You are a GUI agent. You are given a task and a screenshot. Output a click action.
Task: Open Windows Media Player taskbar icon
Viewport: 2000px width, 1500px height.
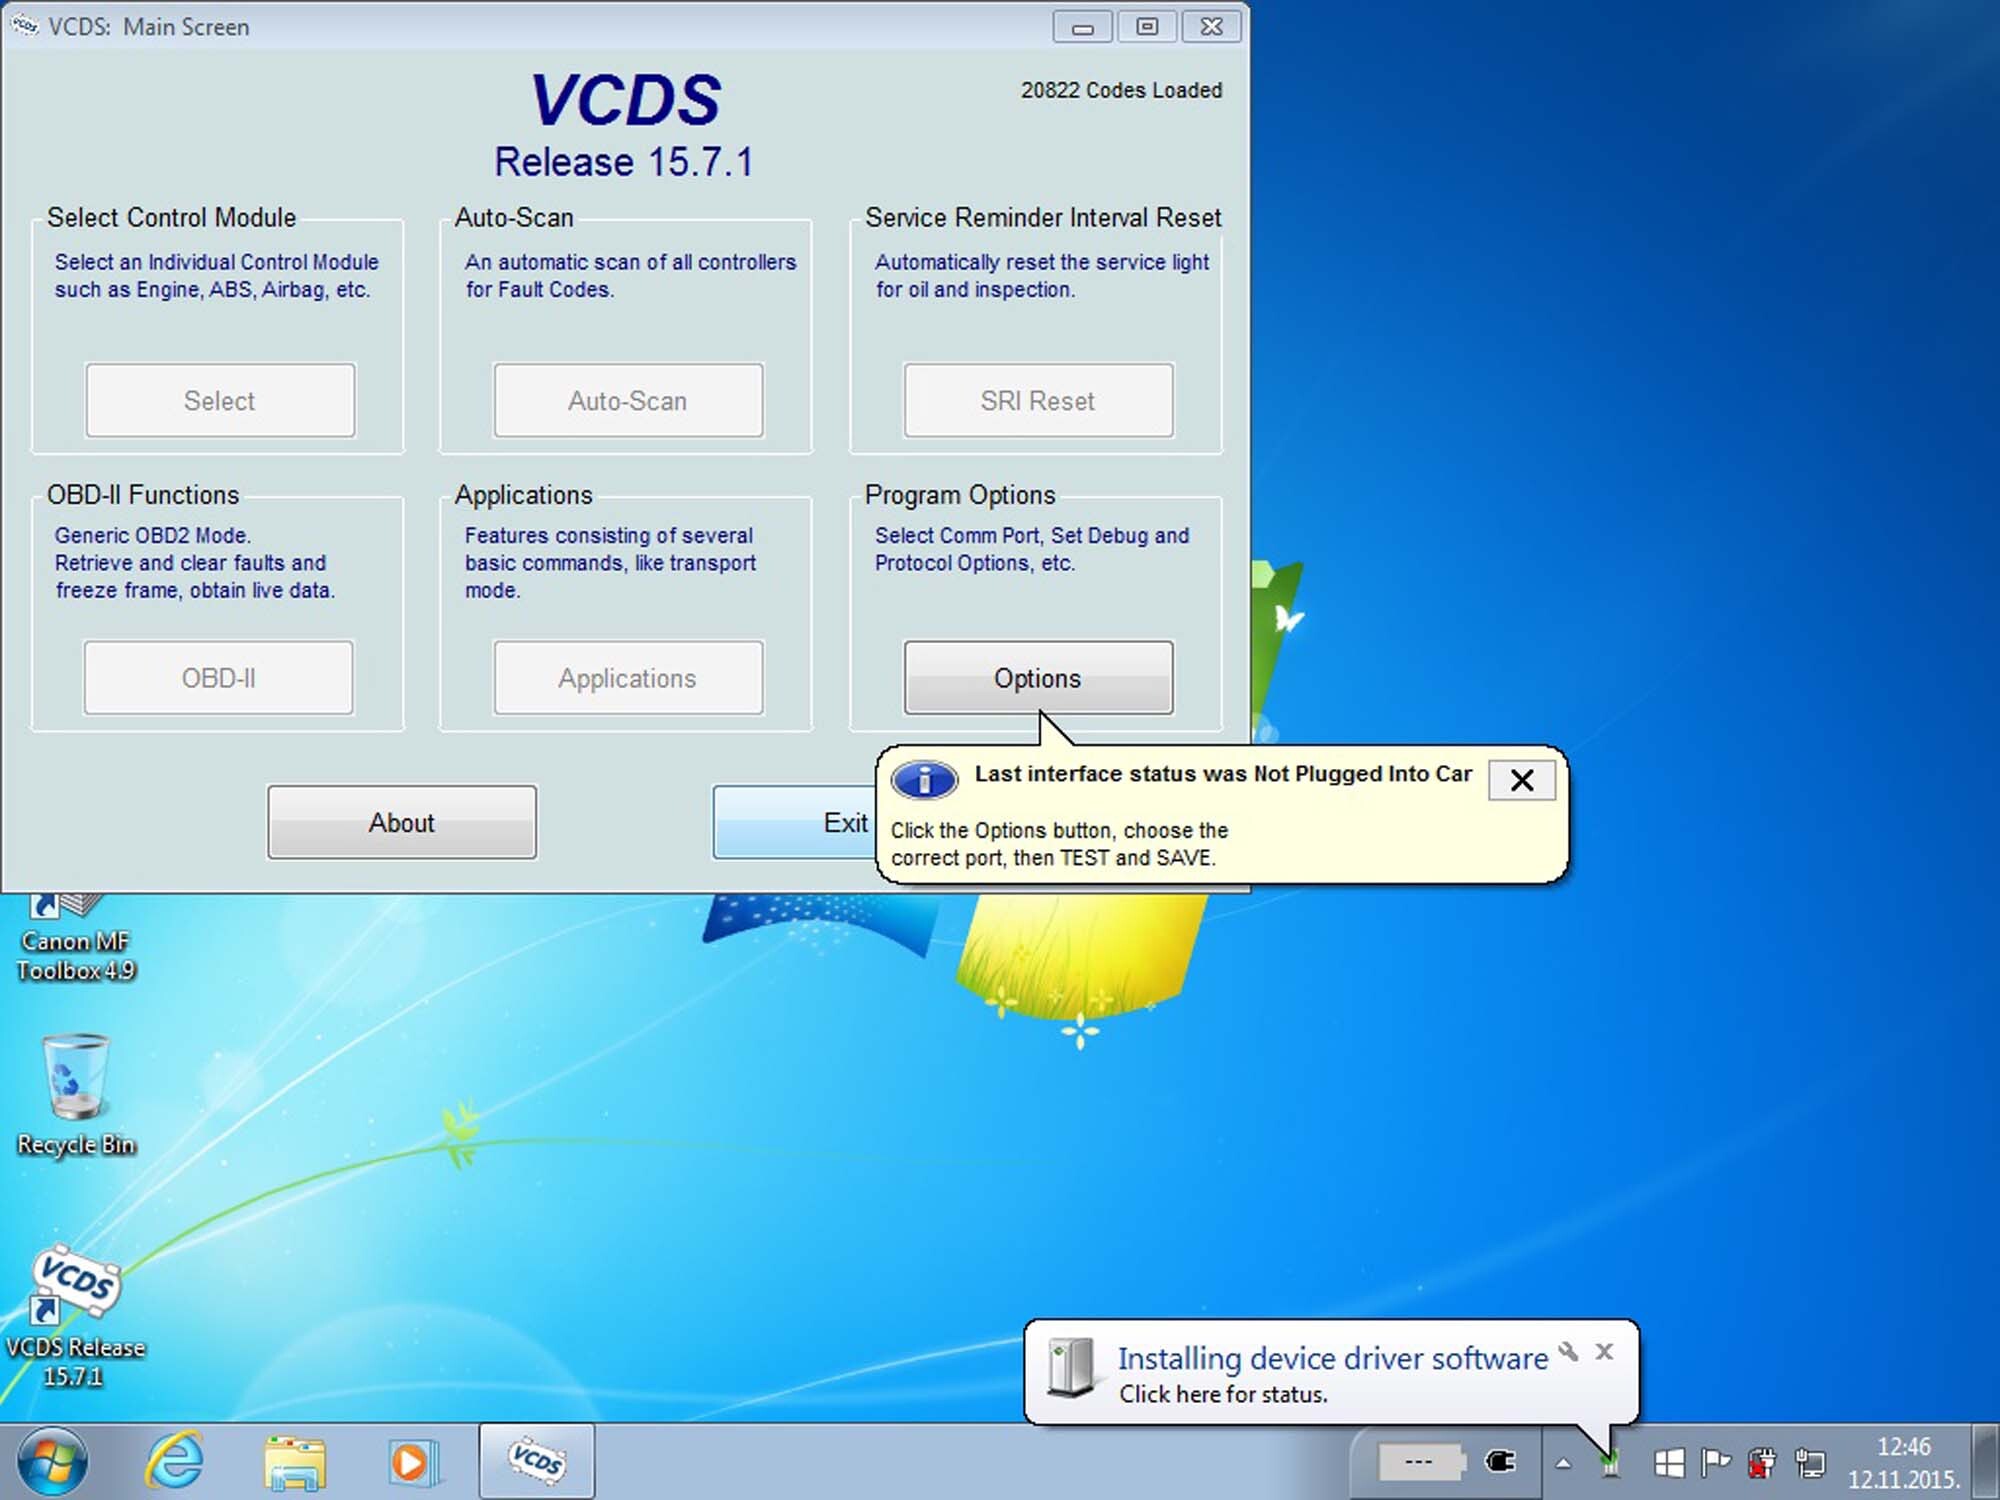(x=412, y=1461)
